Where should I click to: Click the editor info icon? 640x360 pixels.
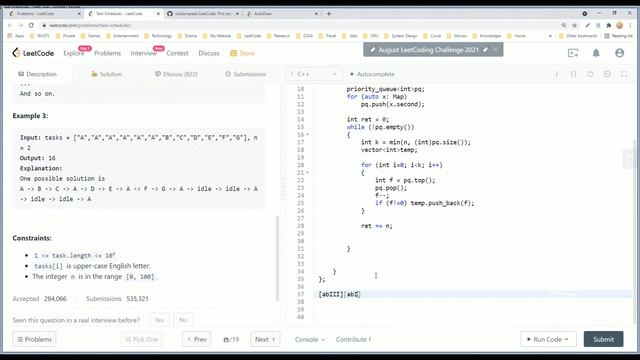556,74
